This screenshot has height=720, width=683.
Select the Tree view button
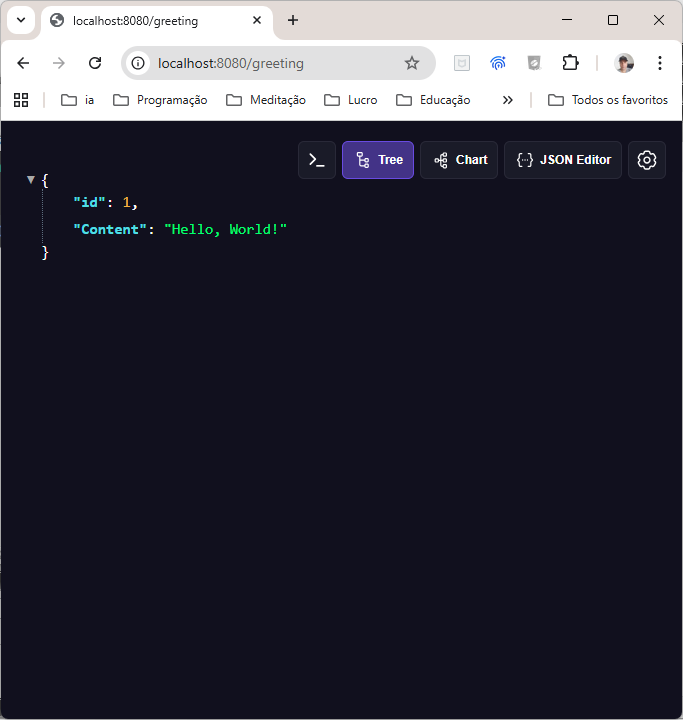(x=378, y=160)
